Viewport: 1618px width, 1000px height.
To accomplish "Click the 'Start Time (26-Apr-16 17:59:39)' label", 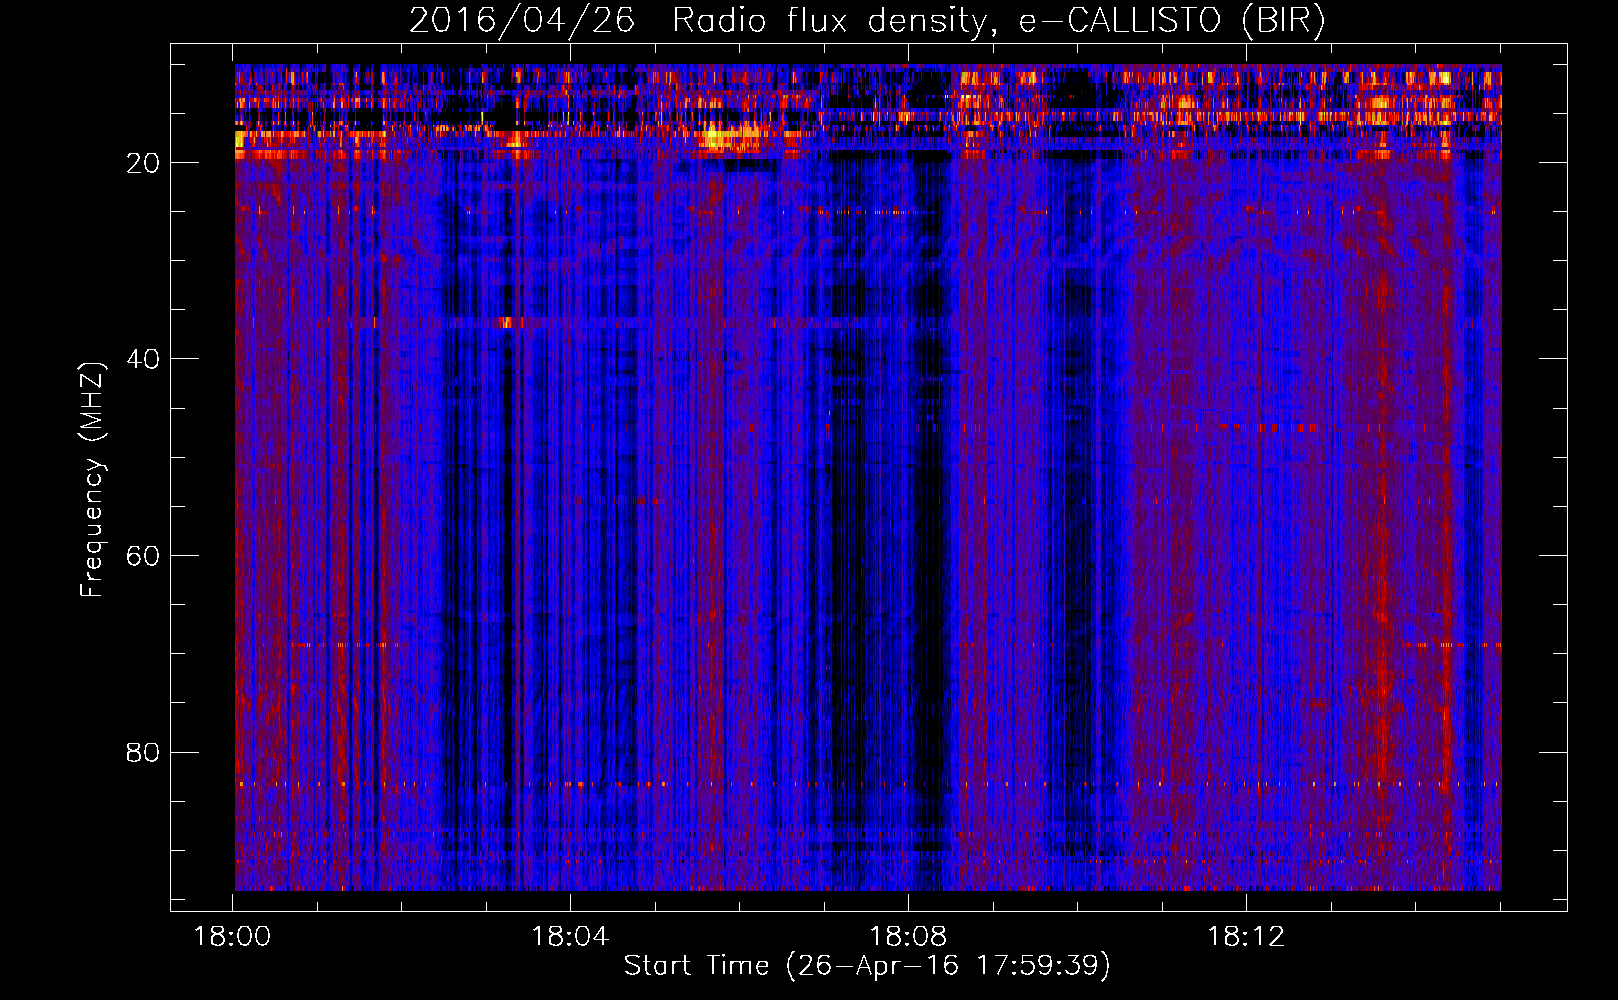I will tap(867, 966).
